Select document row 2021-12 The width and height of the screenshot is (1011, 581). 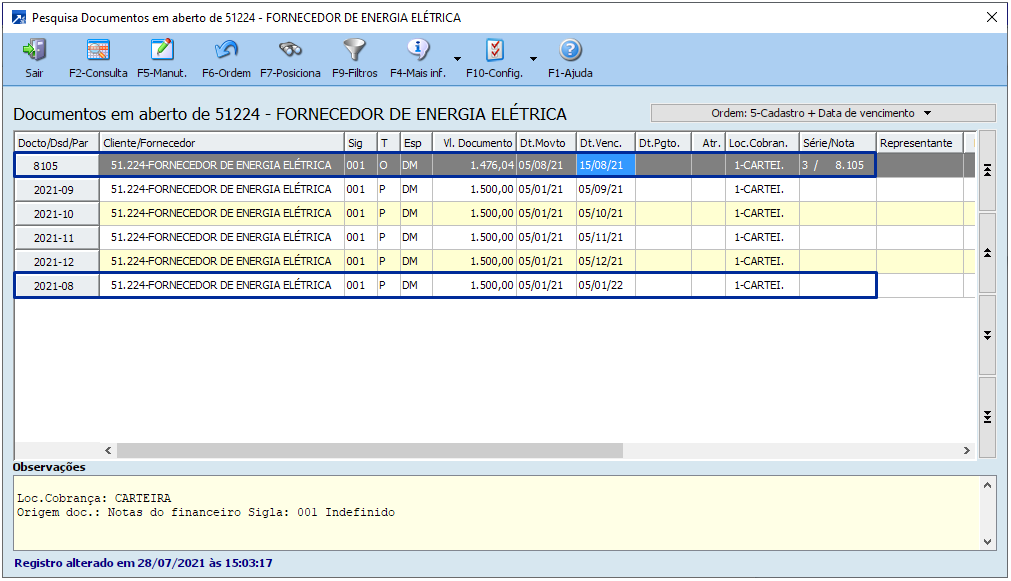click(56, 262)
